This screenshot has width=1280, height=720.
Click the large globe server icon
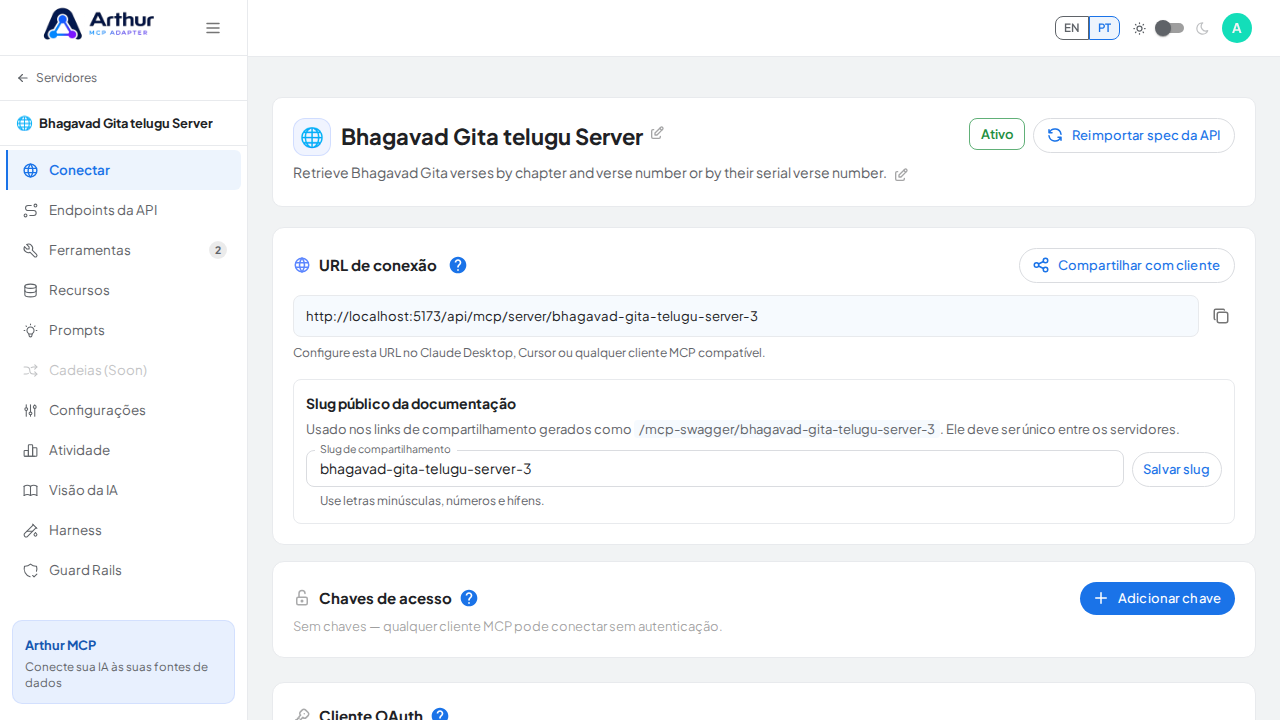(x=312, y=137)
